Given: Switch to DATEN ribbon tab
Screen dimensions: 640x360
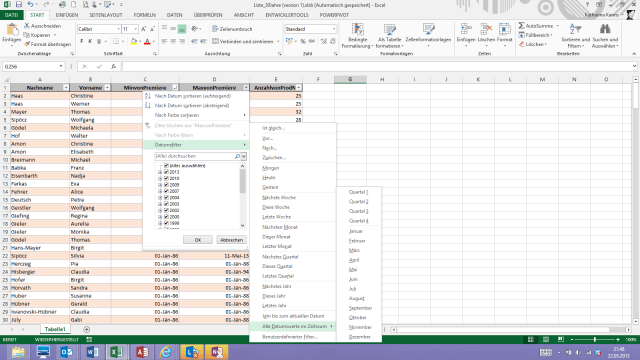Looking at the screenshot, I should (174, 15).
